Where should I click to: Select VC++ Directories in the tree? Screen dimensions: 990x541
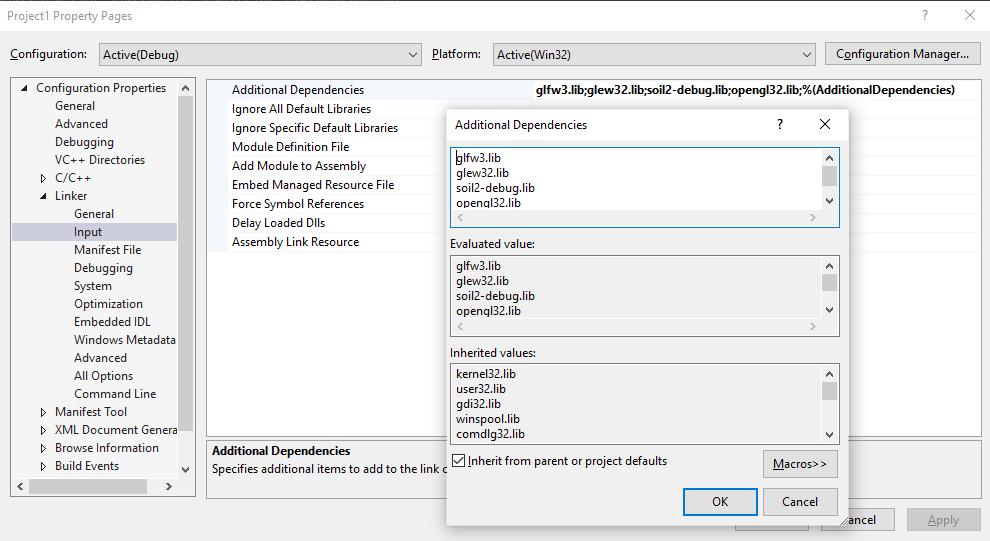(x=99, y=160)
